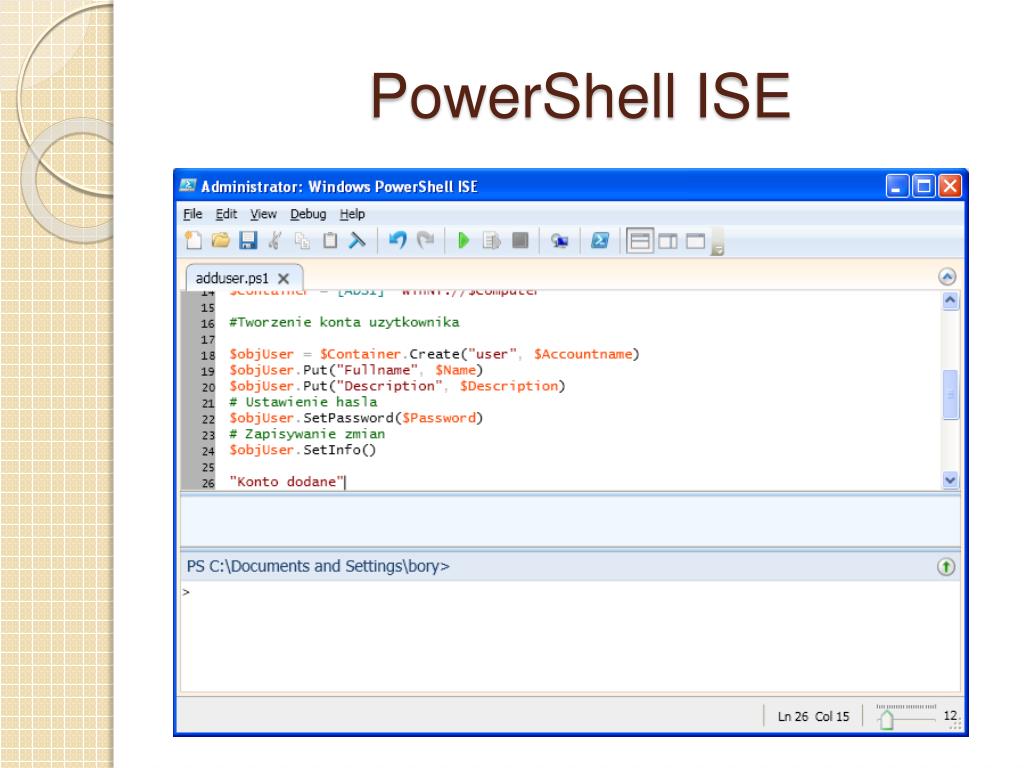1024x768 pixels.
Task: Show script pane on top layout
Action: pos(640,241)
